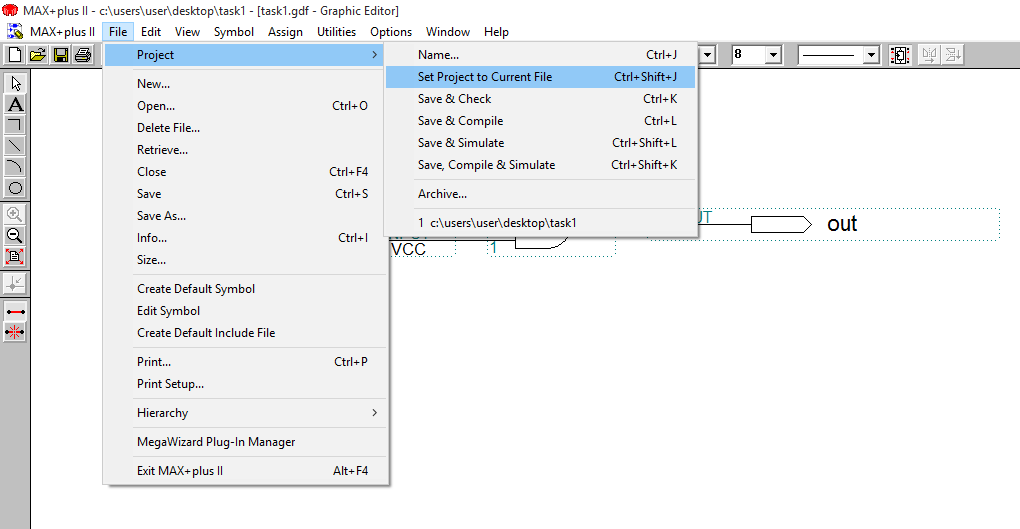Open the font size 8 dropdown
Viewport: 1020px width, 529px height.
click(x=773, y=55)
